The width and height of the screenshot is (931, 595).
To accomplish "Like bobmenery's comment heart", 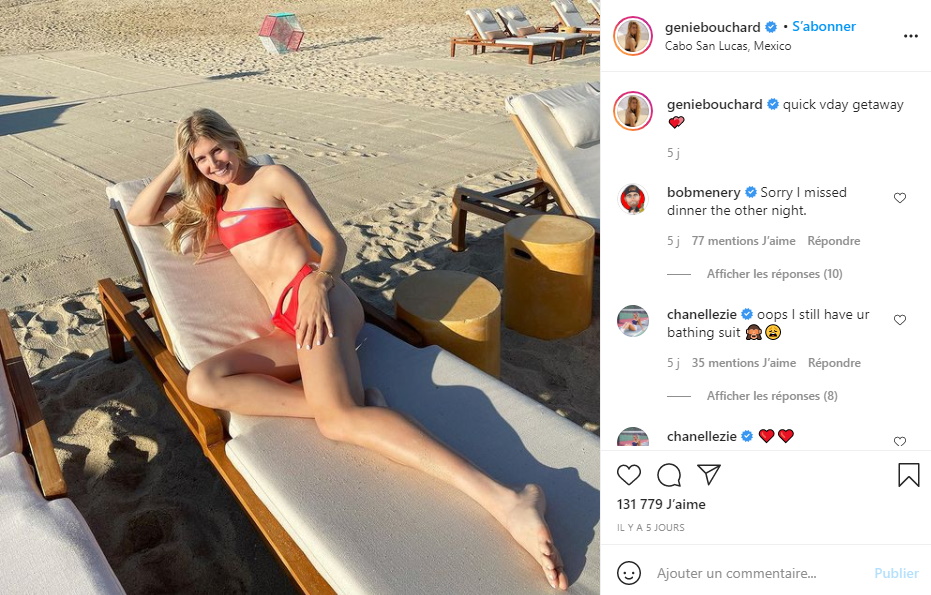I will click(x=900, y=198).
